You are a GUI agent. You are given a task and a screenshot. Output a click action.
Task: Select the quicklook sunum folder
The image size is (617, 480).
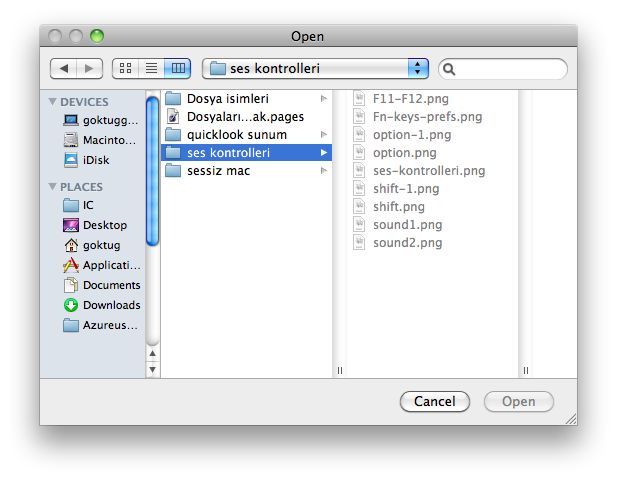236,135
